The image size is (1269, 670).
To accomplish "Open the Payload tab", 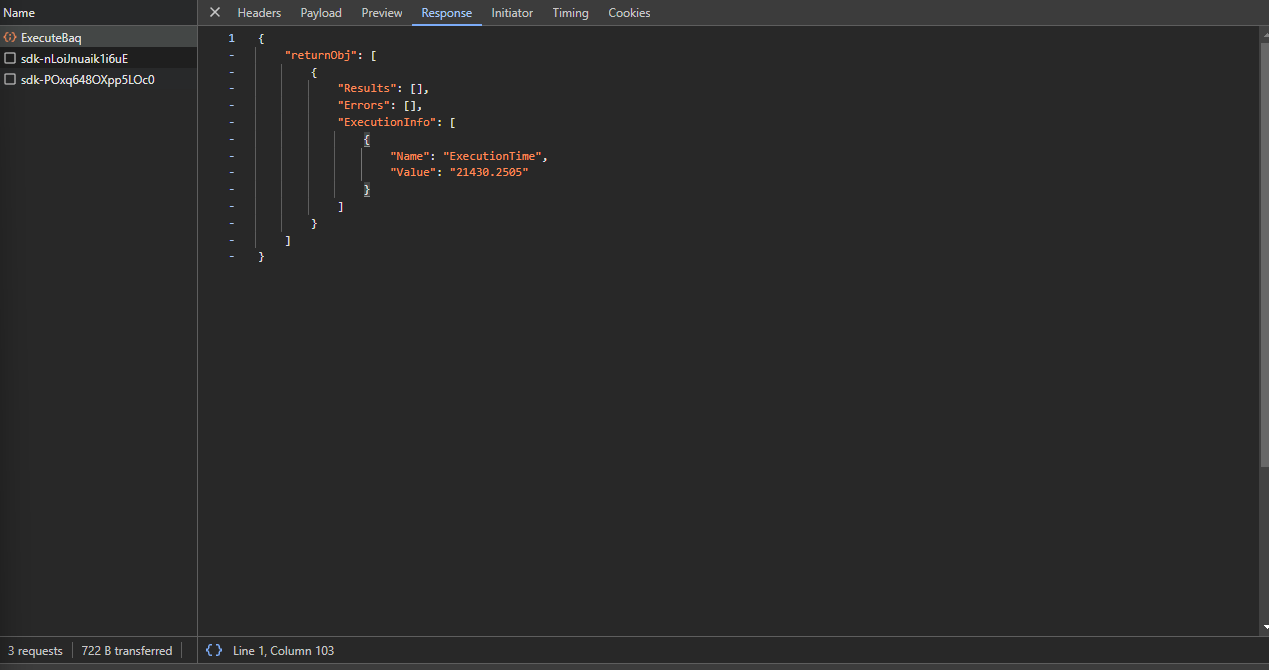I will [321, 13].
